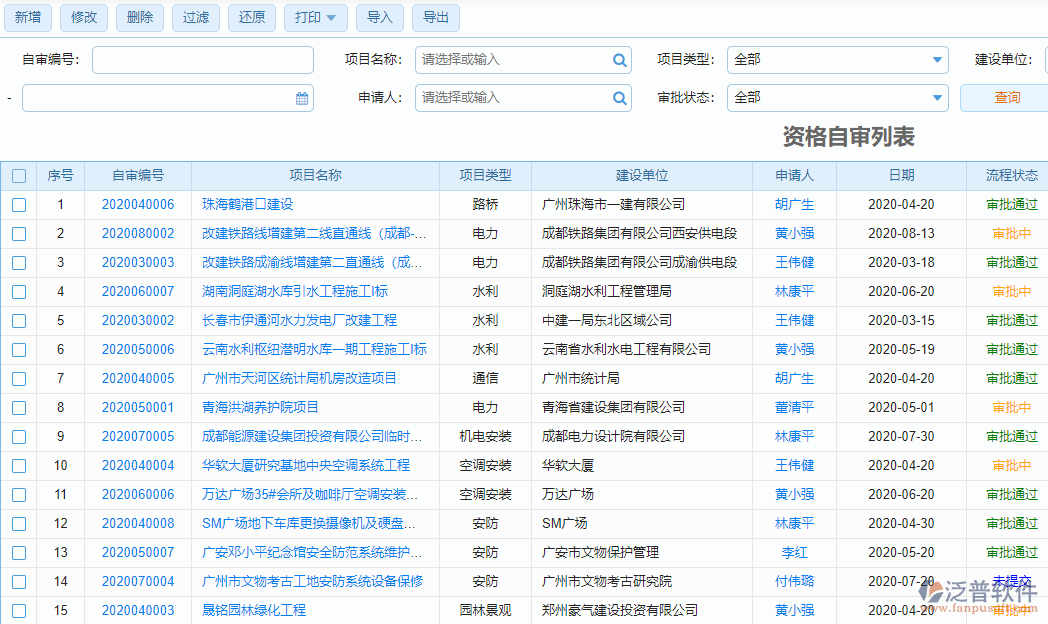Click the 还原 restore button

[x=251, y=17]
